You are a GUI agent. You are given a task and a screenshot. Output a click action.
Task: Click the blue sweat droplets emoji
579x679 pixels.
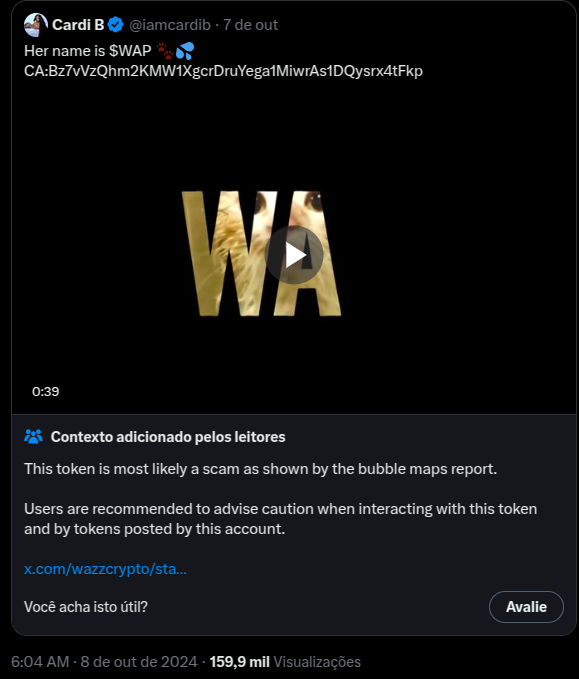(185, 51)
